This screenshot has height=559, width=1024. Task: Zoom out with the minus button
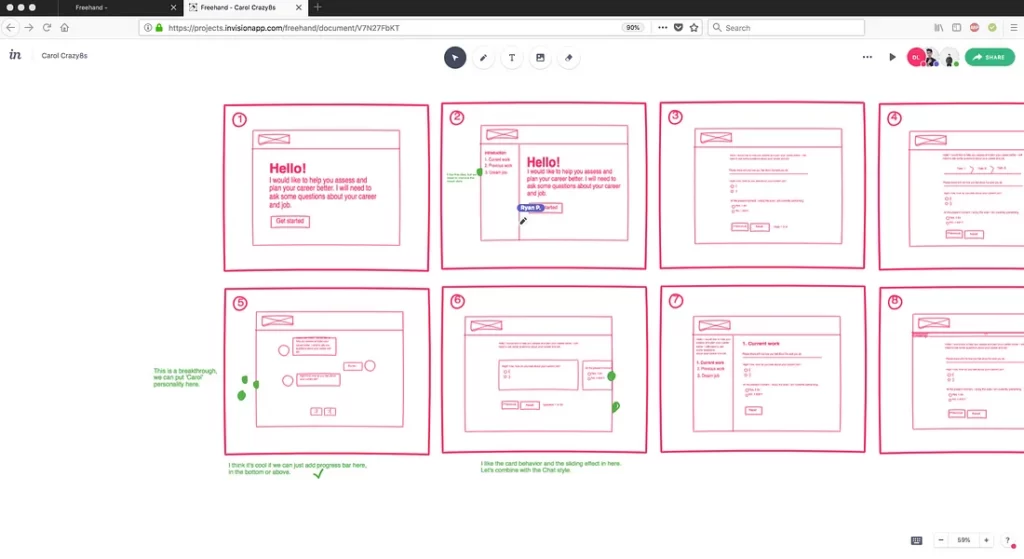[941, 540]
